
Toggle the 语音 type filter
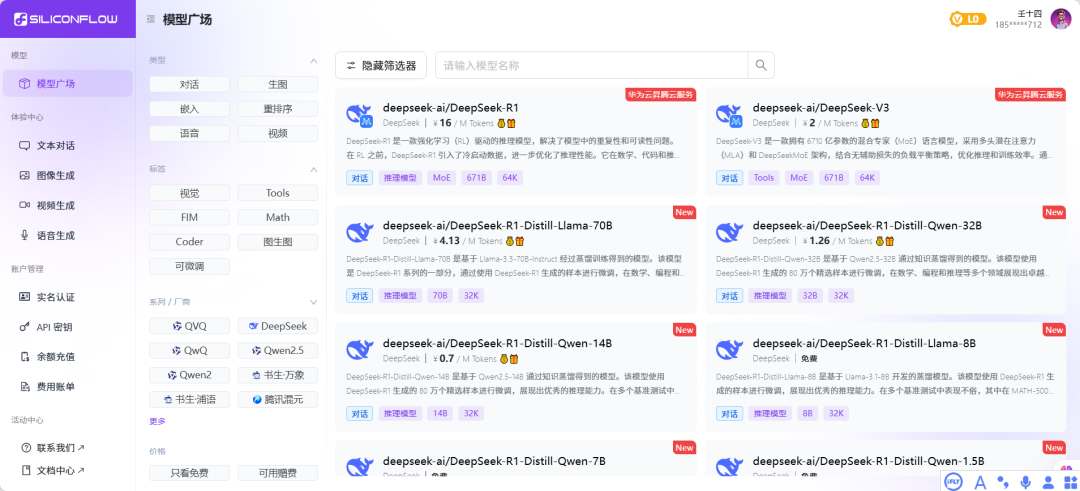[189, 134]
